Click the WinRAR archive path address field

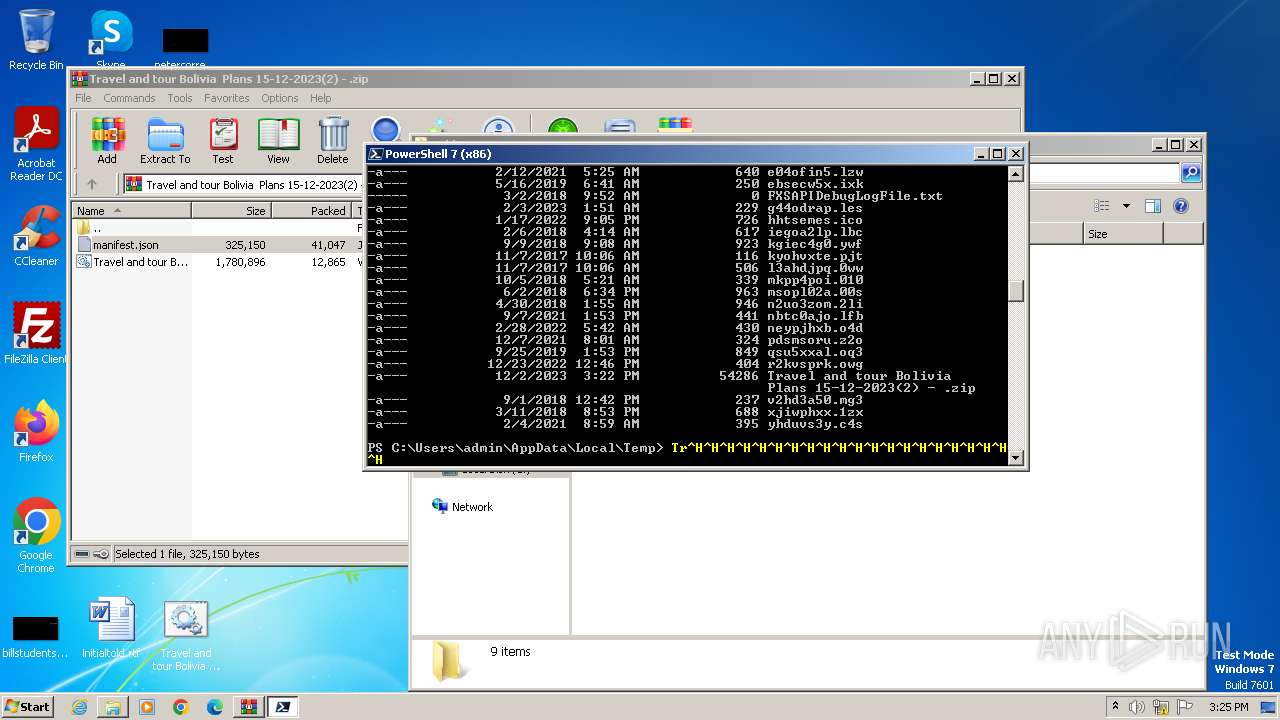tap(245, 185)
